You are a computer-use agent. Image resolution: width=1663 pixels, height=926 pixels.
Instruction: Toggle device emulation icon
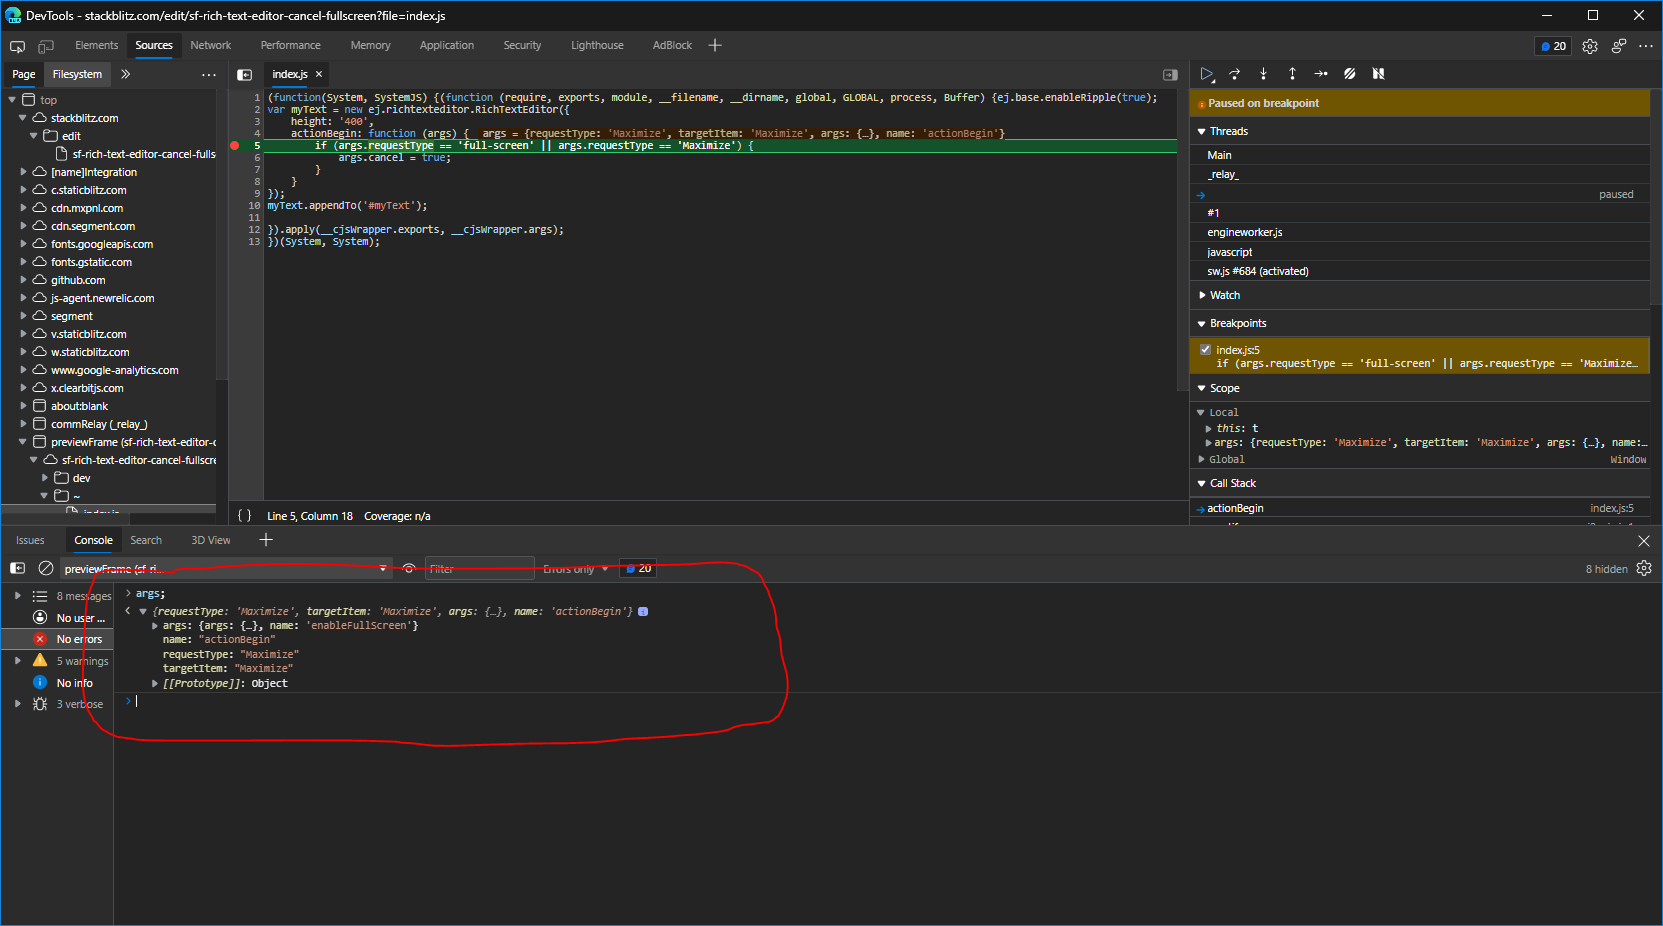pyautogui.click(x=46, y=46)
